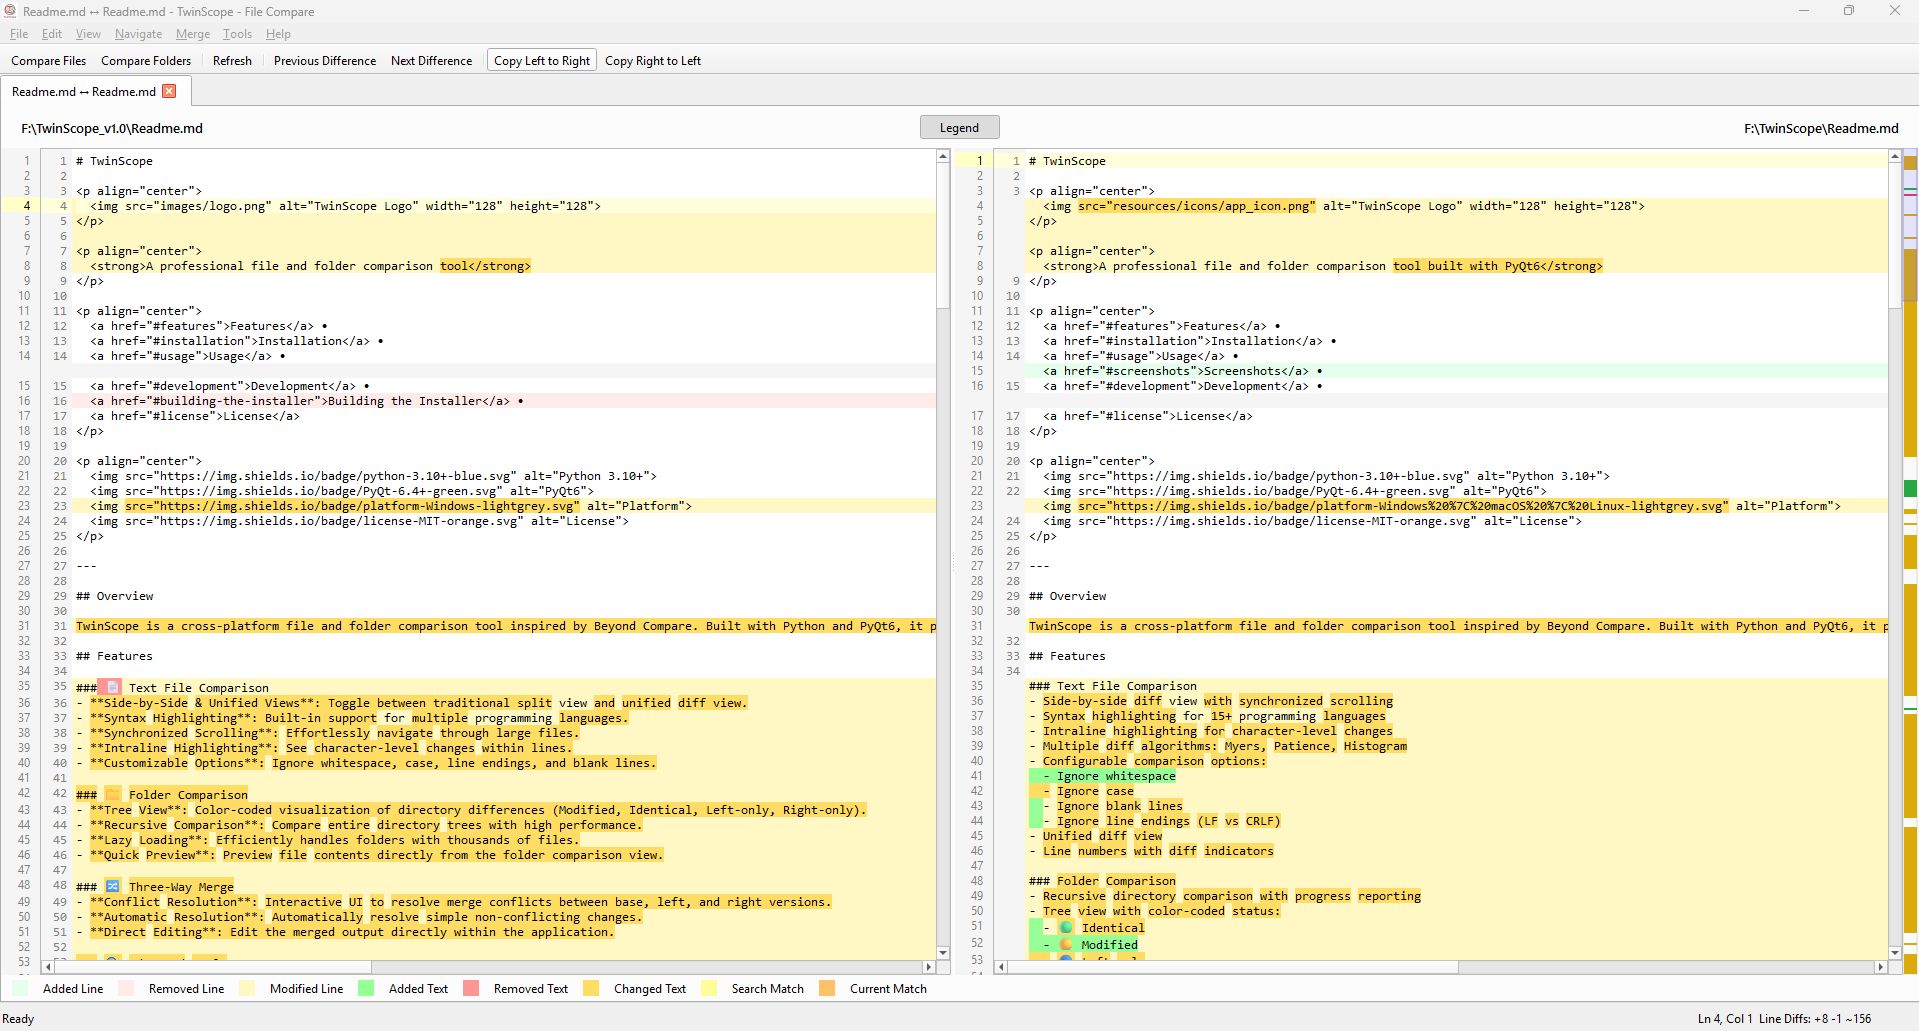
Task: Open the Help menu
Action: [x=278, y=34]
